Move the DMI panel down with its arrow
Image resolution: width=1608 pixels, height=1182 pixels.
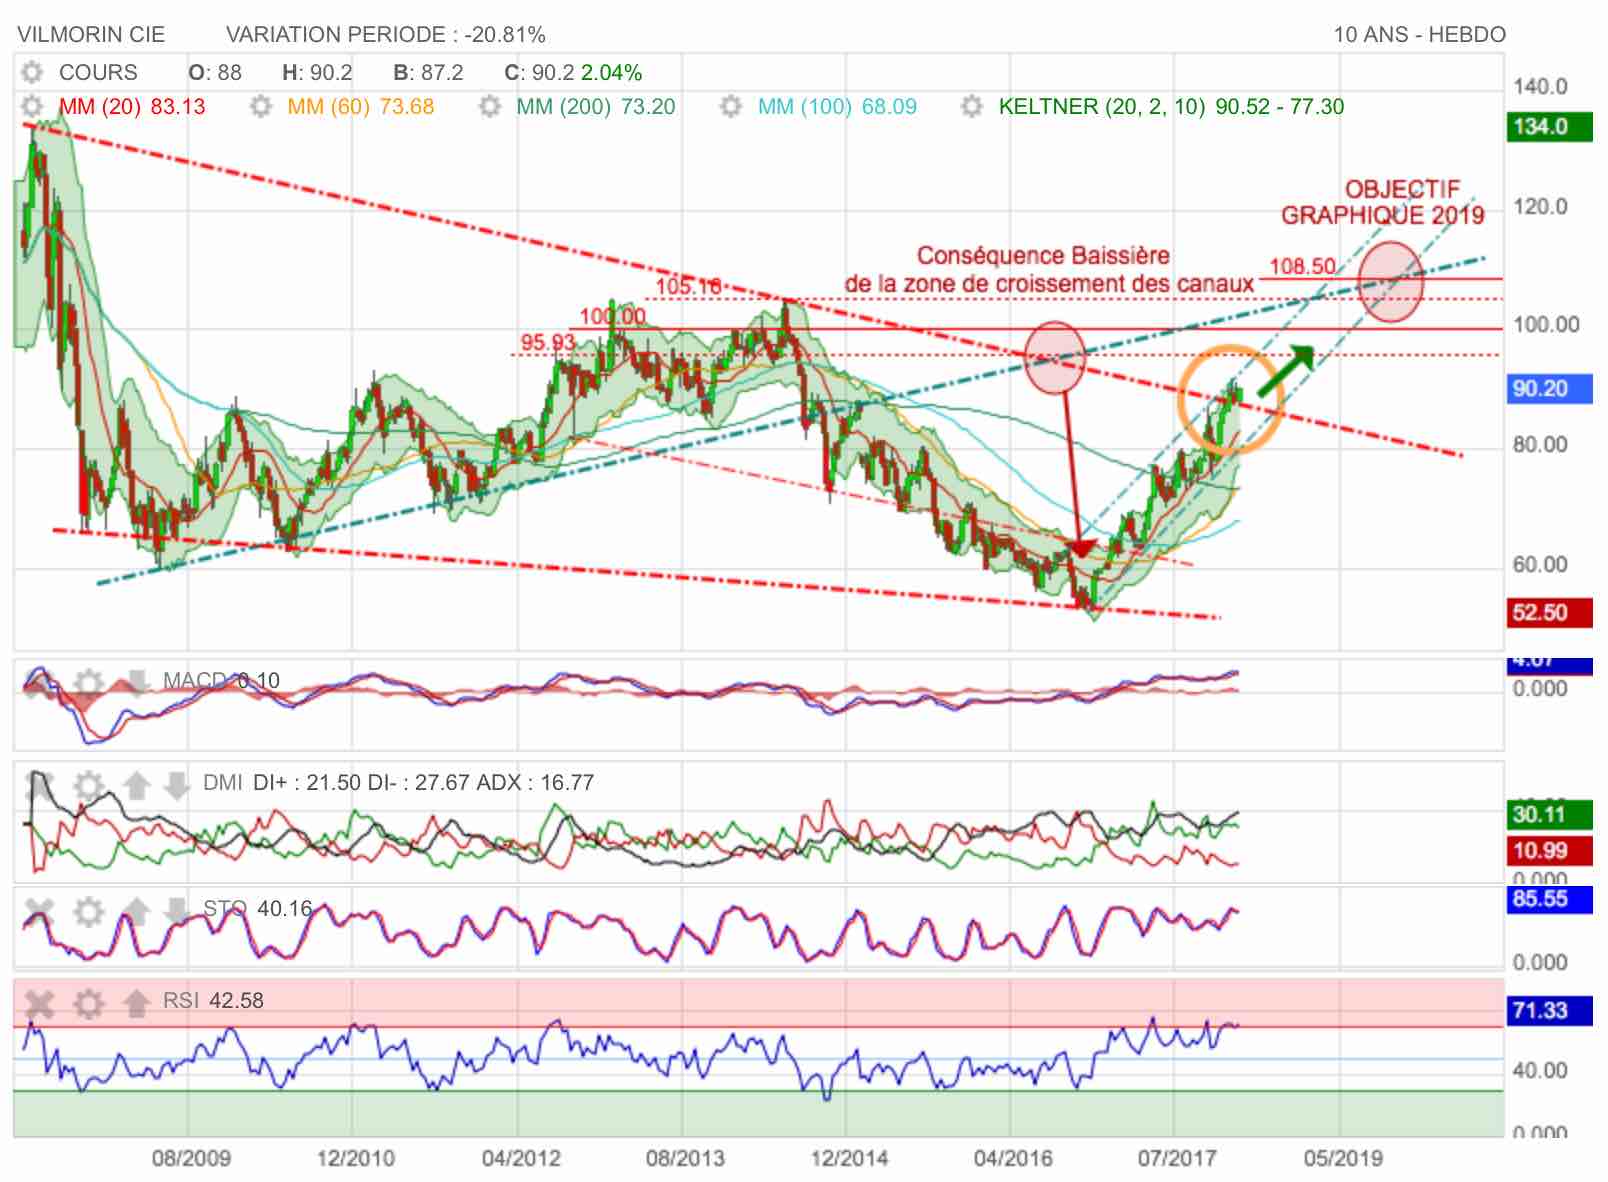[177, 784]
